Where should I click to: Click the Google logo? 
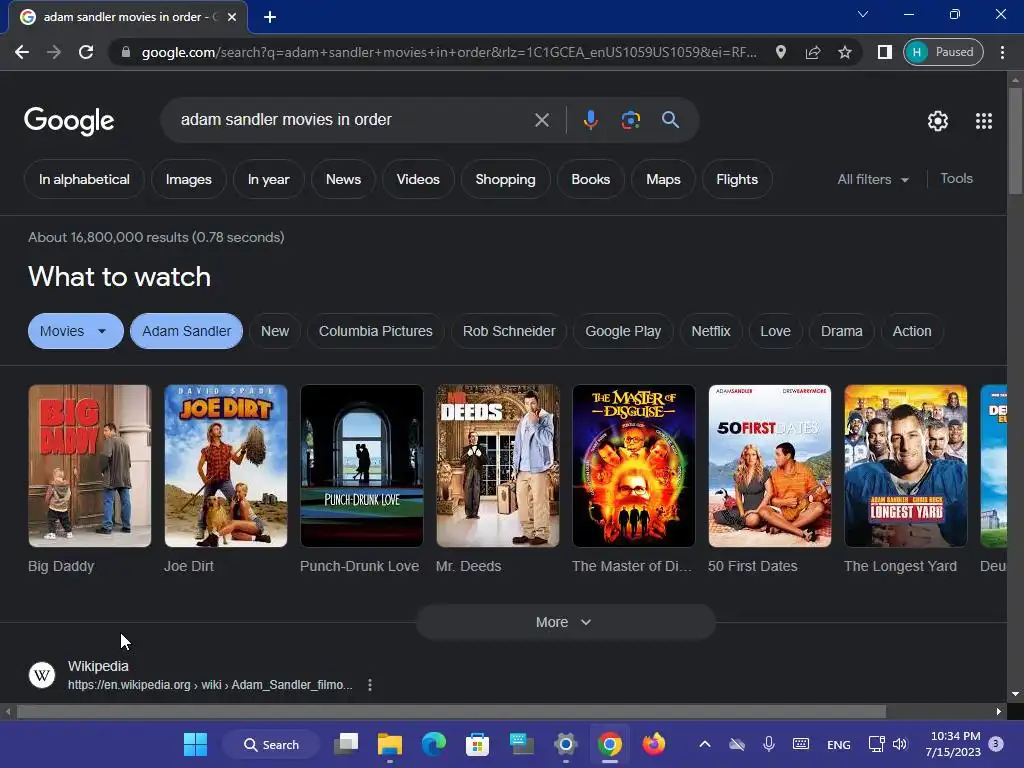click(x=69, y=120)
